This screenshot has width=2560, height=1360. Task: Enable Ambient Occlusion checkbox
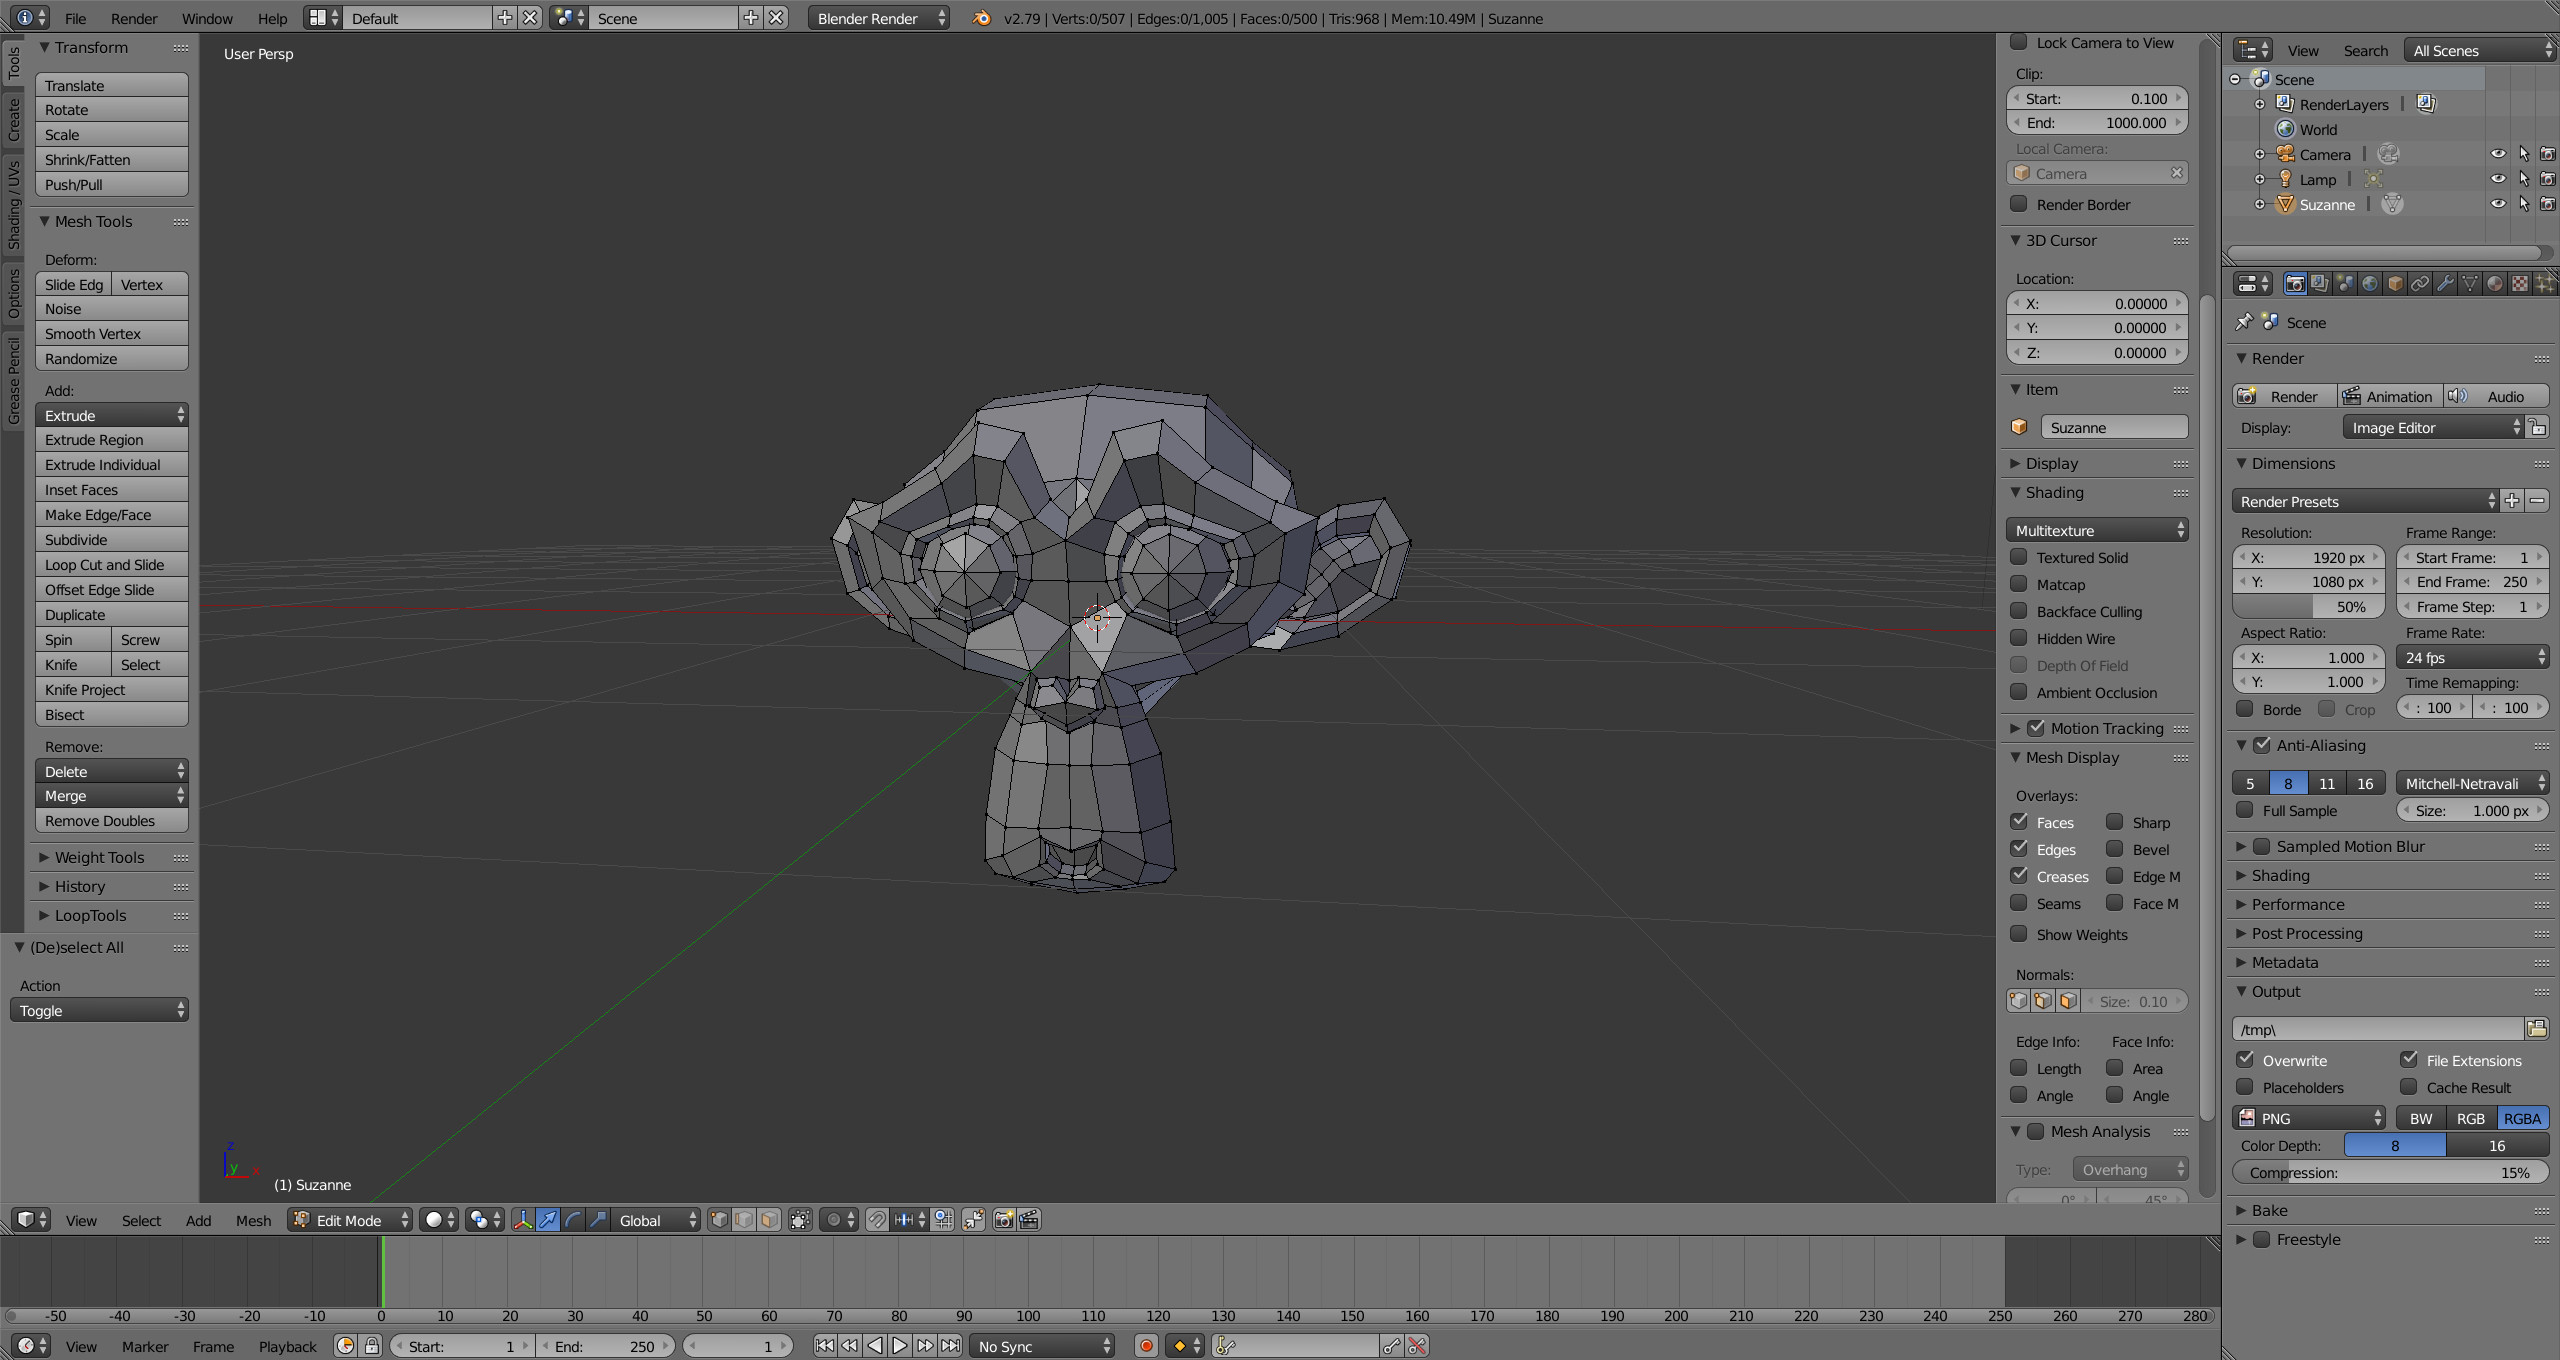2019,692
